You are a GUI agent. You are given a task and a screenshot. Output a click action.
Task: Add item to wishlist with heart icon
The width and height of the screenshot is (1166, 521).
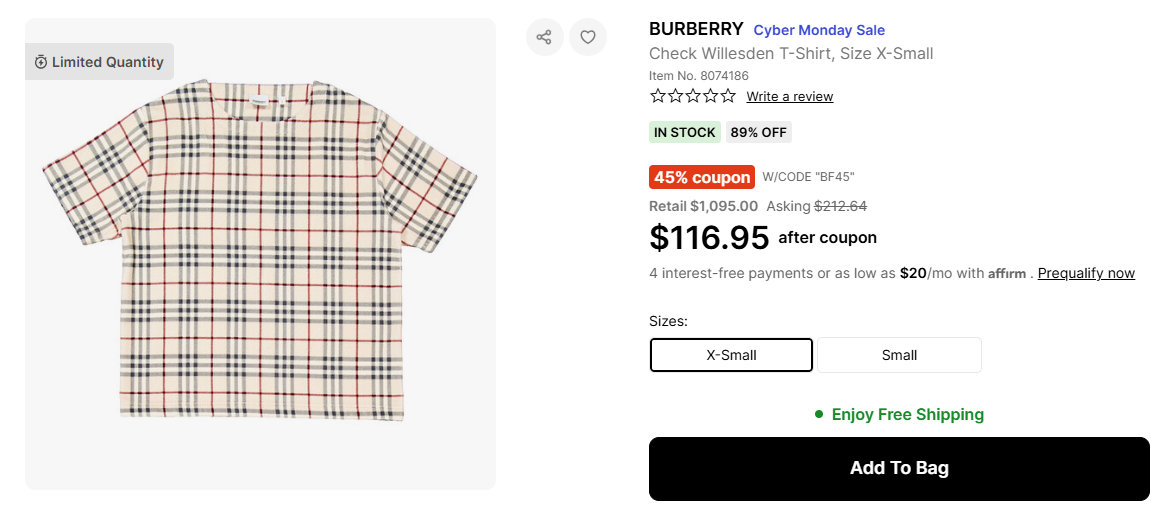click(588, 37)
